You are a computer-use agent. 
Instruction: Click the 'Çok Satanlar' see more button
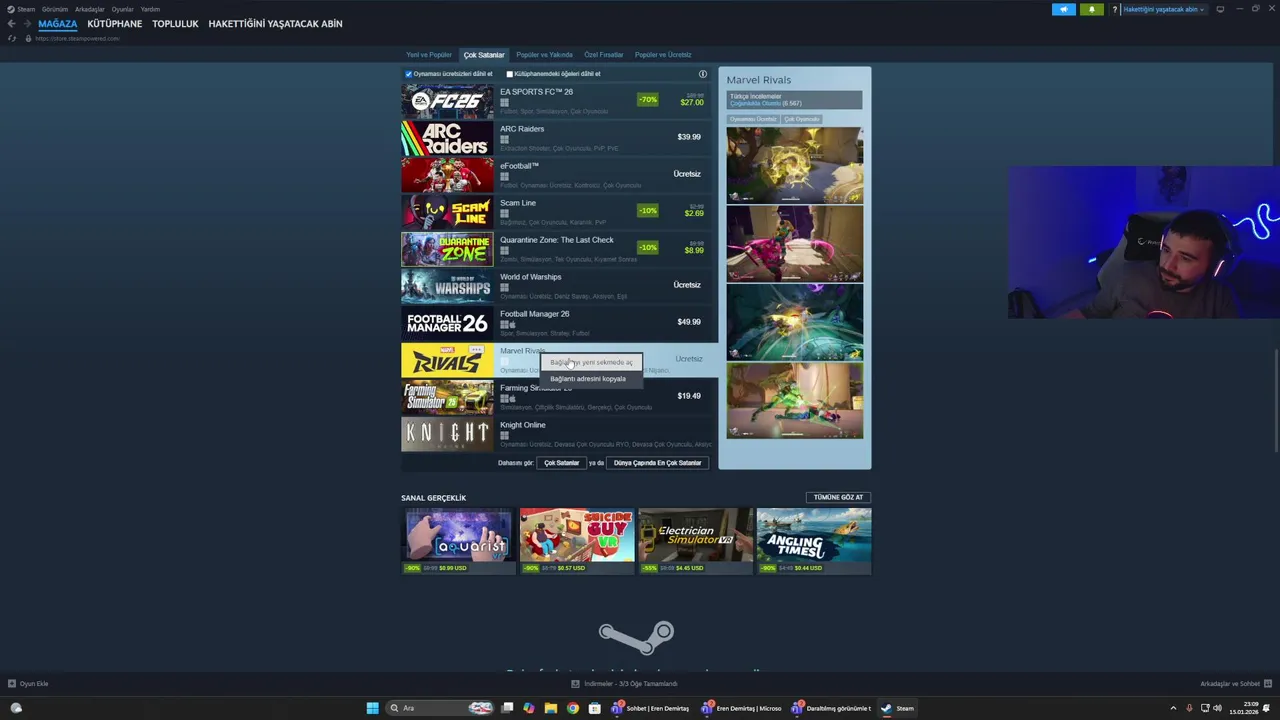pyautogui.click(x=561, y=463)
